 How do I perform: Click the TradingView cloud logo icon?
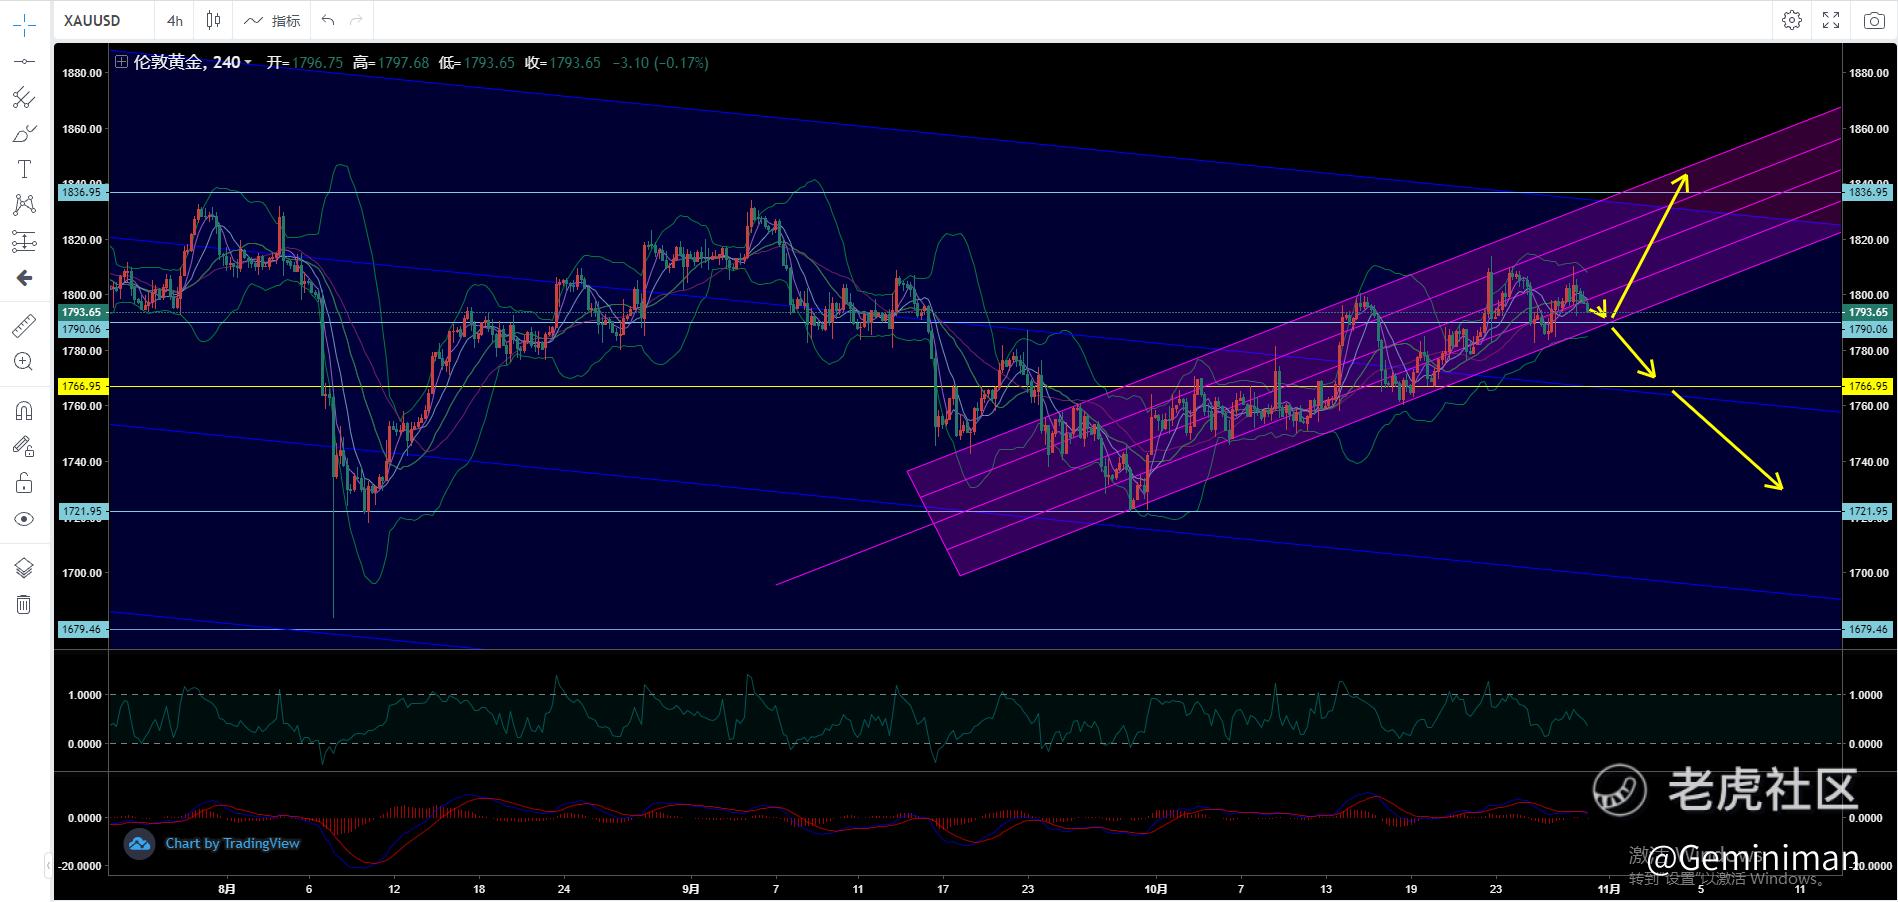coord(139,844)
